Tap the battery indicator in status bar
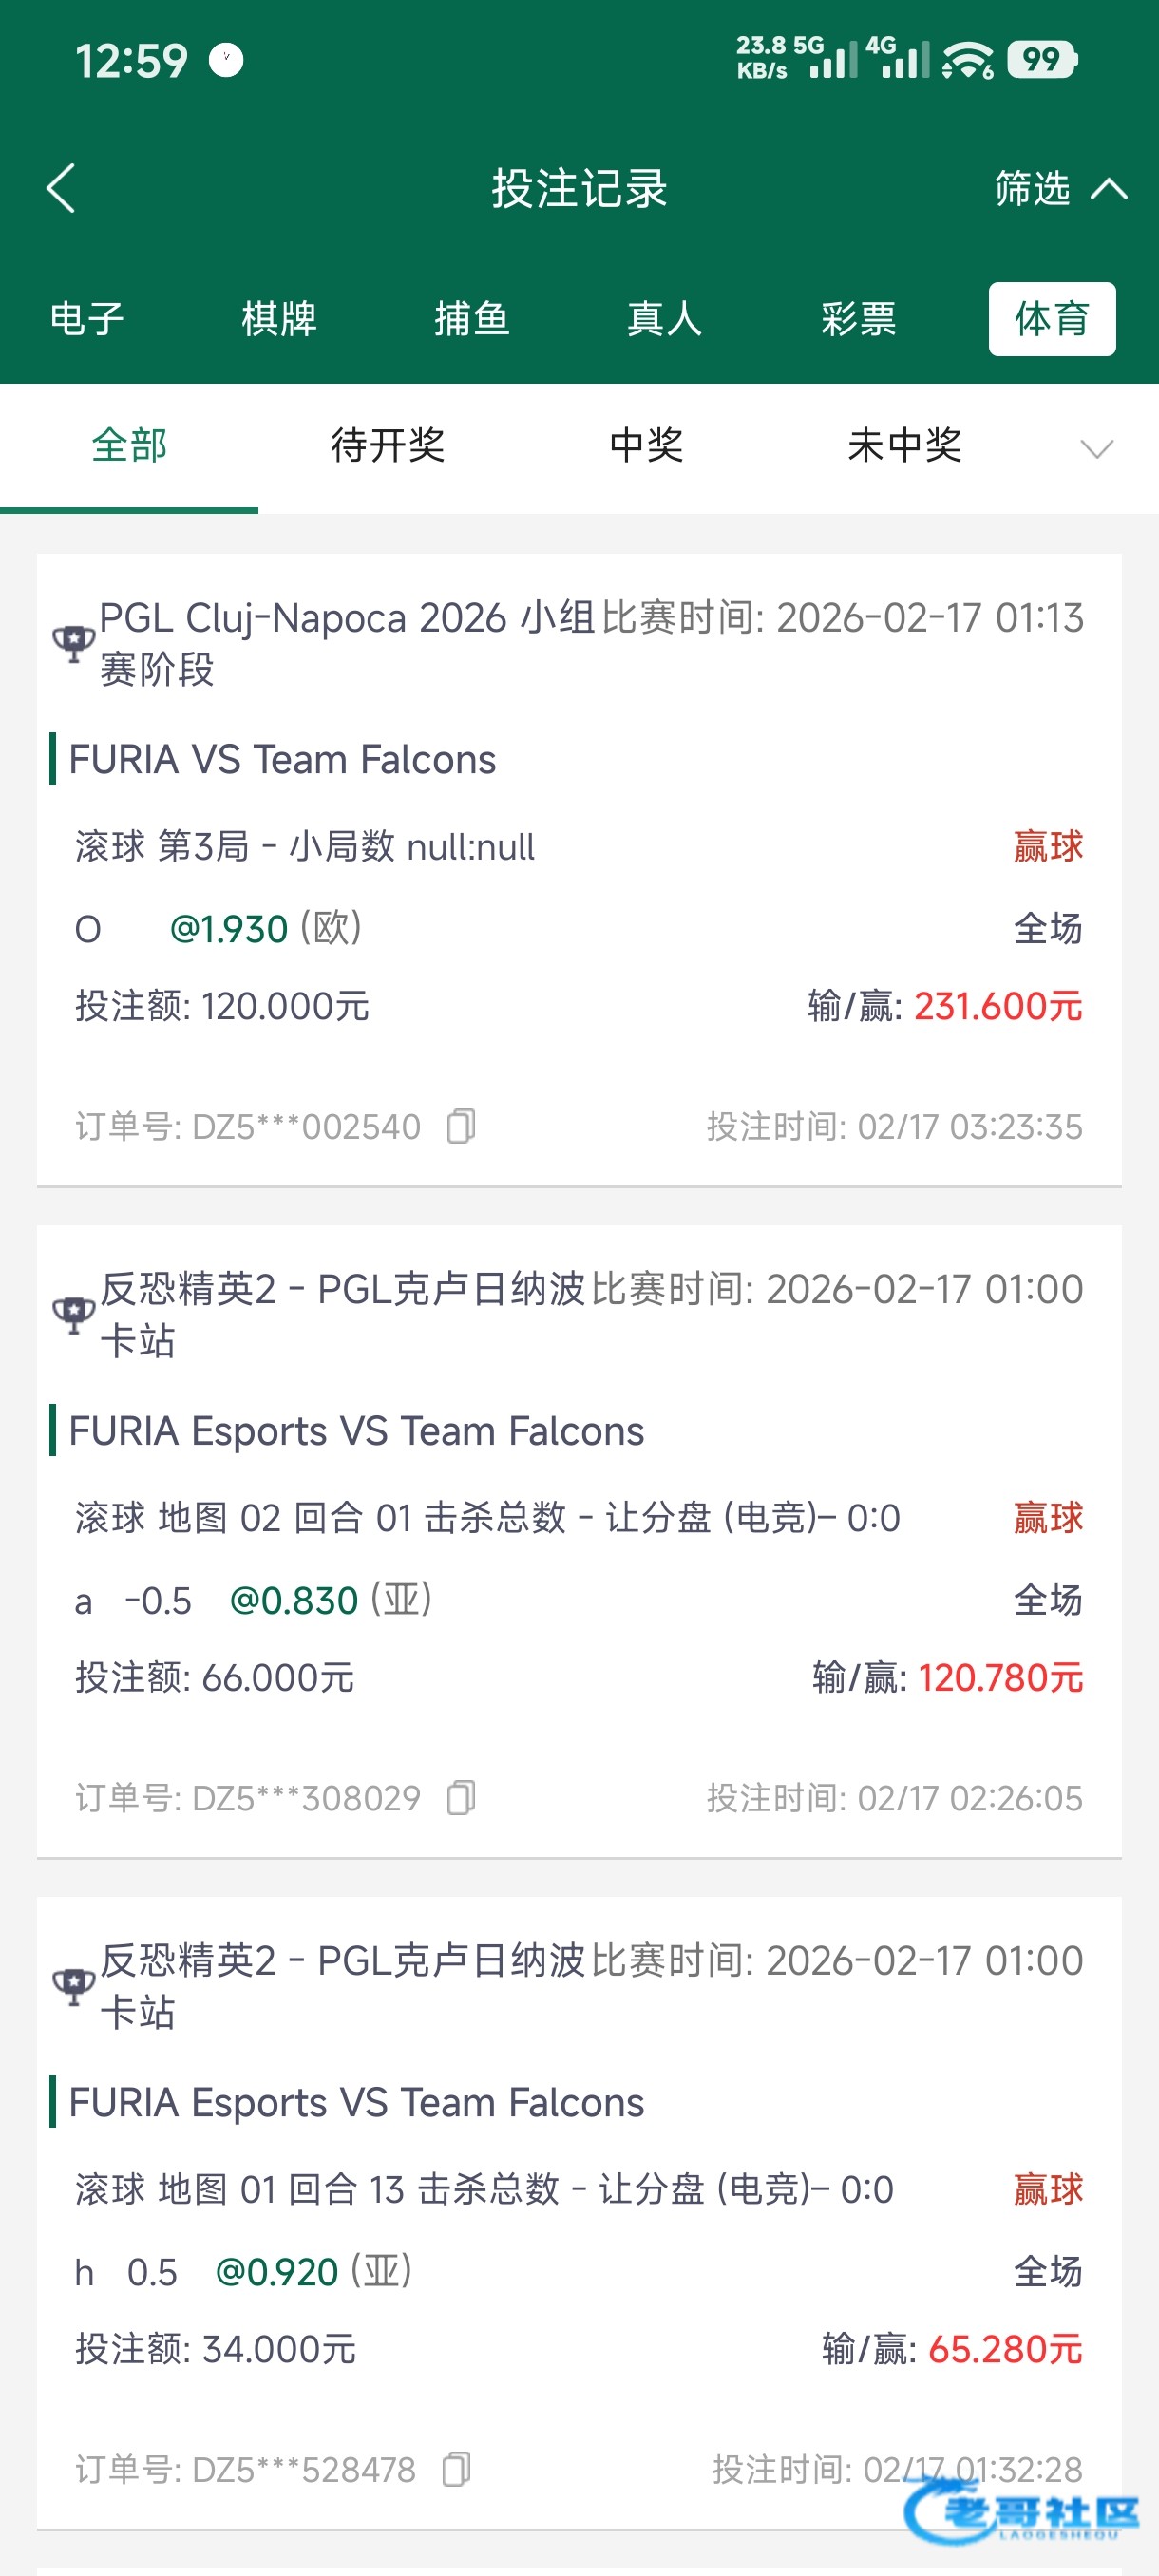Screen dimensions: 1159x2576 [x=1042, y=60]
